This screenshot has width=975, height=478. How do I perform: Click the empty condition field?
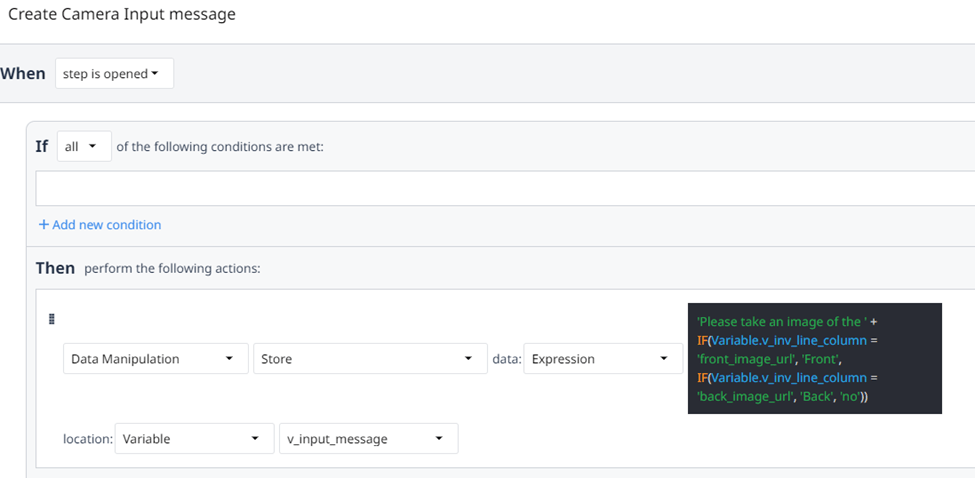(500, 188)
